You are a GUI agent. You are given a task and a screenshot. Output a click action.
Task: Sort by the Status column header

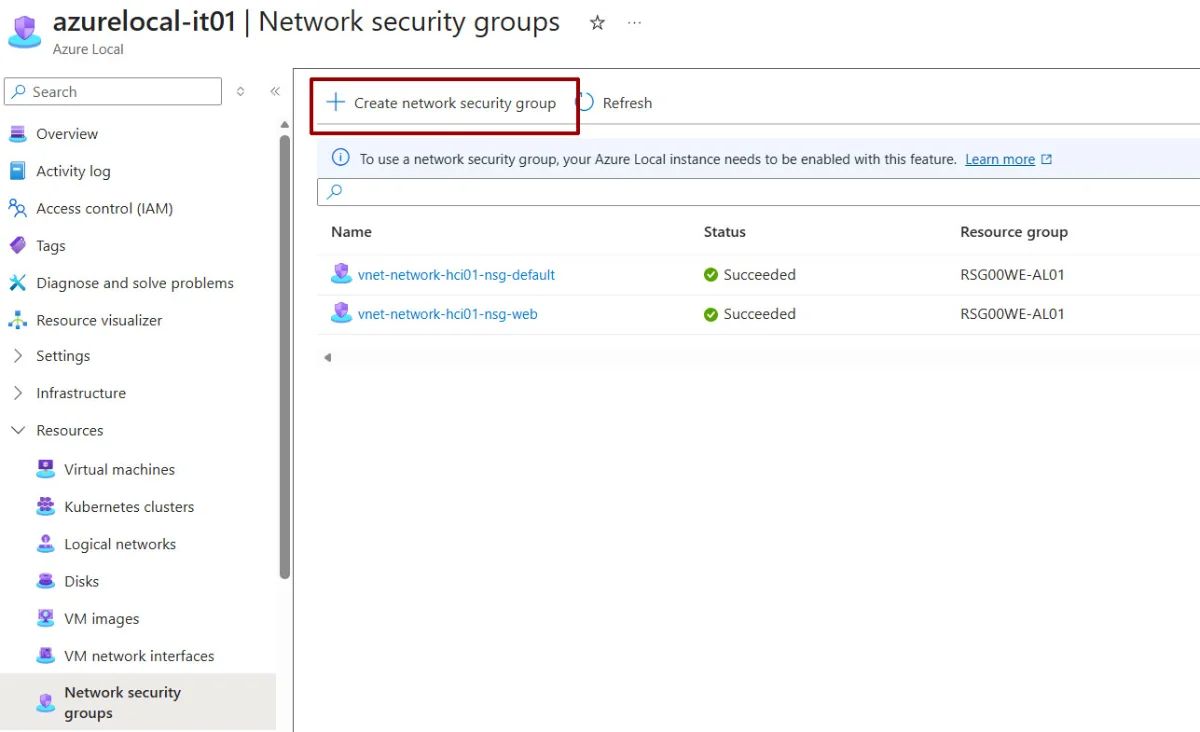click(725, 232)
